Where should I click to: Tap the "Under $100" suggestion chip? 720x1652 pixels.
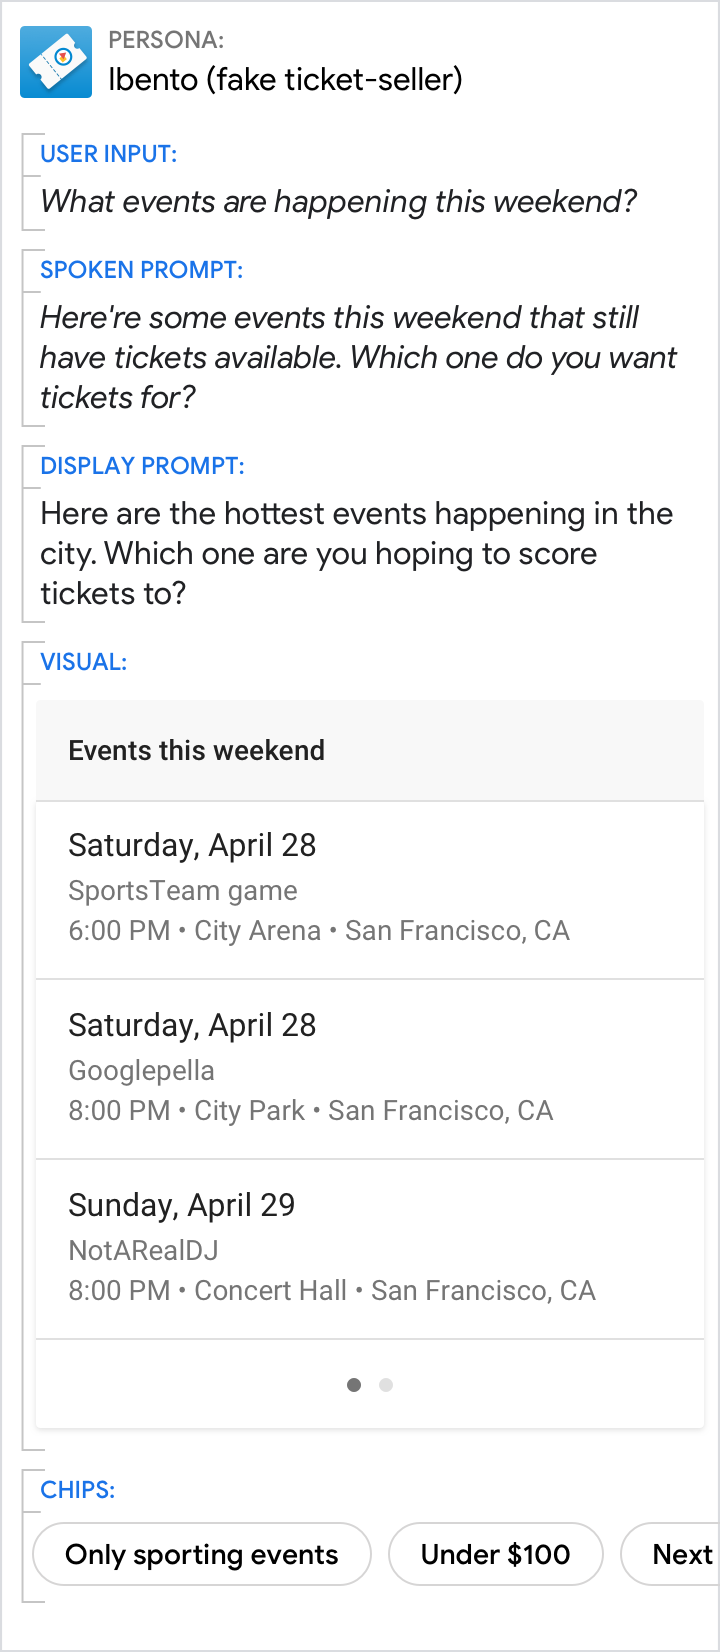tap(495, 1554)
